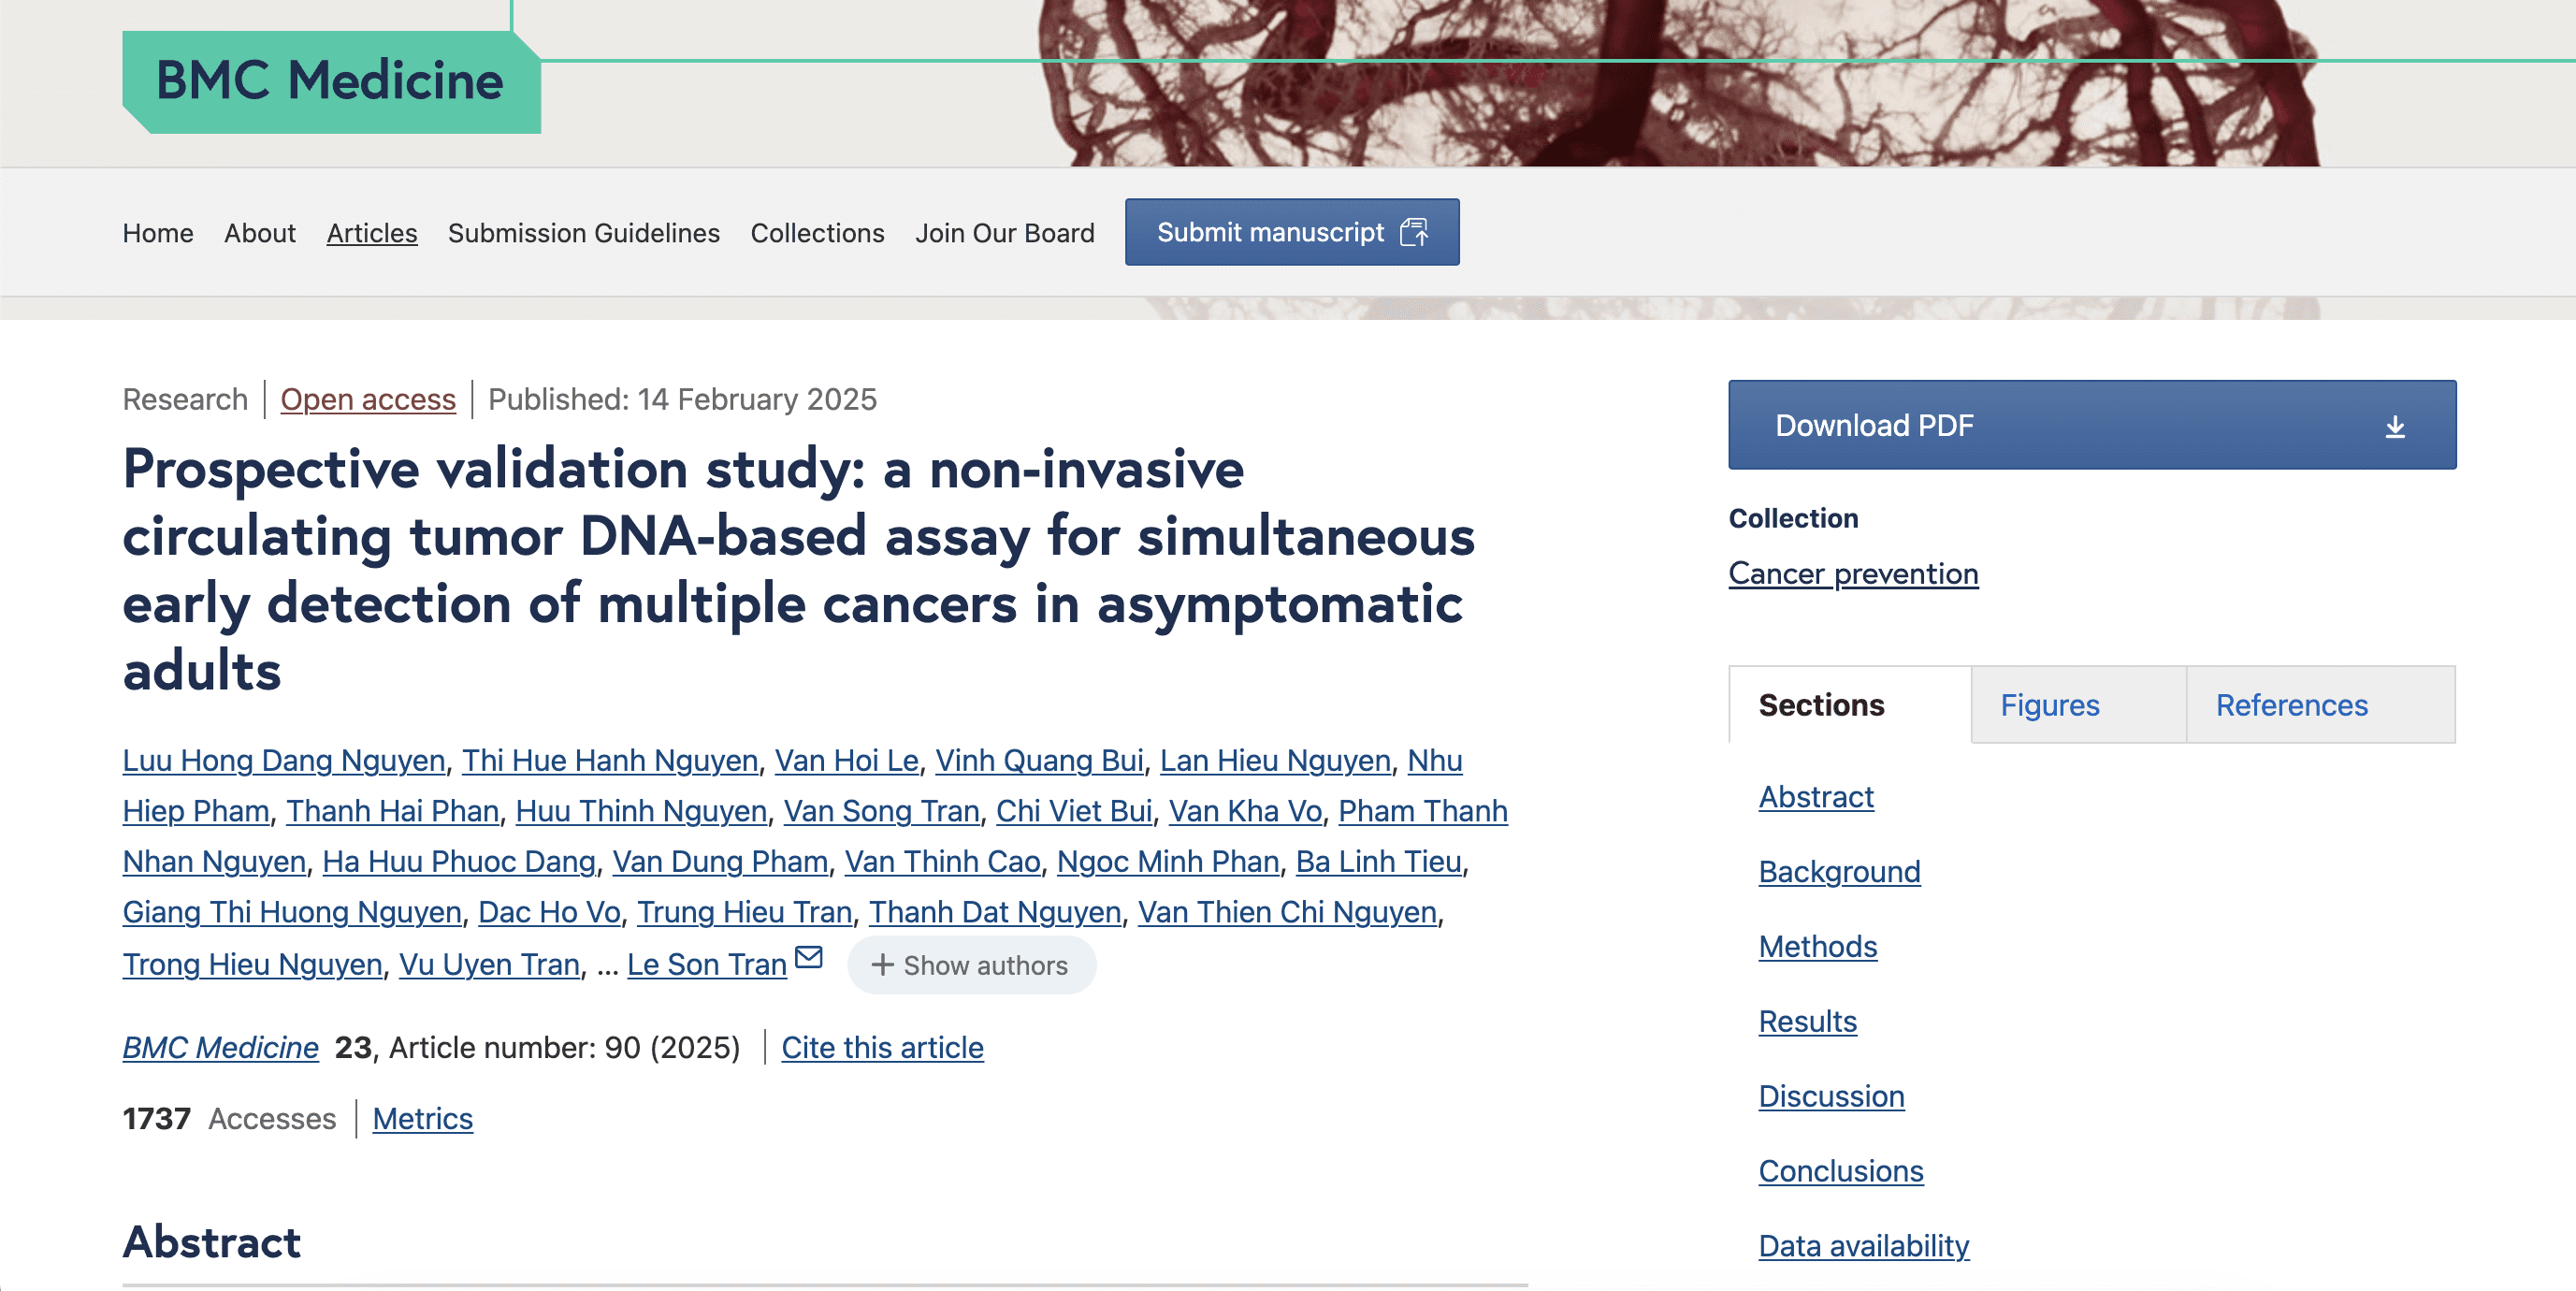Image resolution: width=2576 pixels, height=1291 pixels.
Task: Open the Cancer prevention collection
Action: point(1852,573)
